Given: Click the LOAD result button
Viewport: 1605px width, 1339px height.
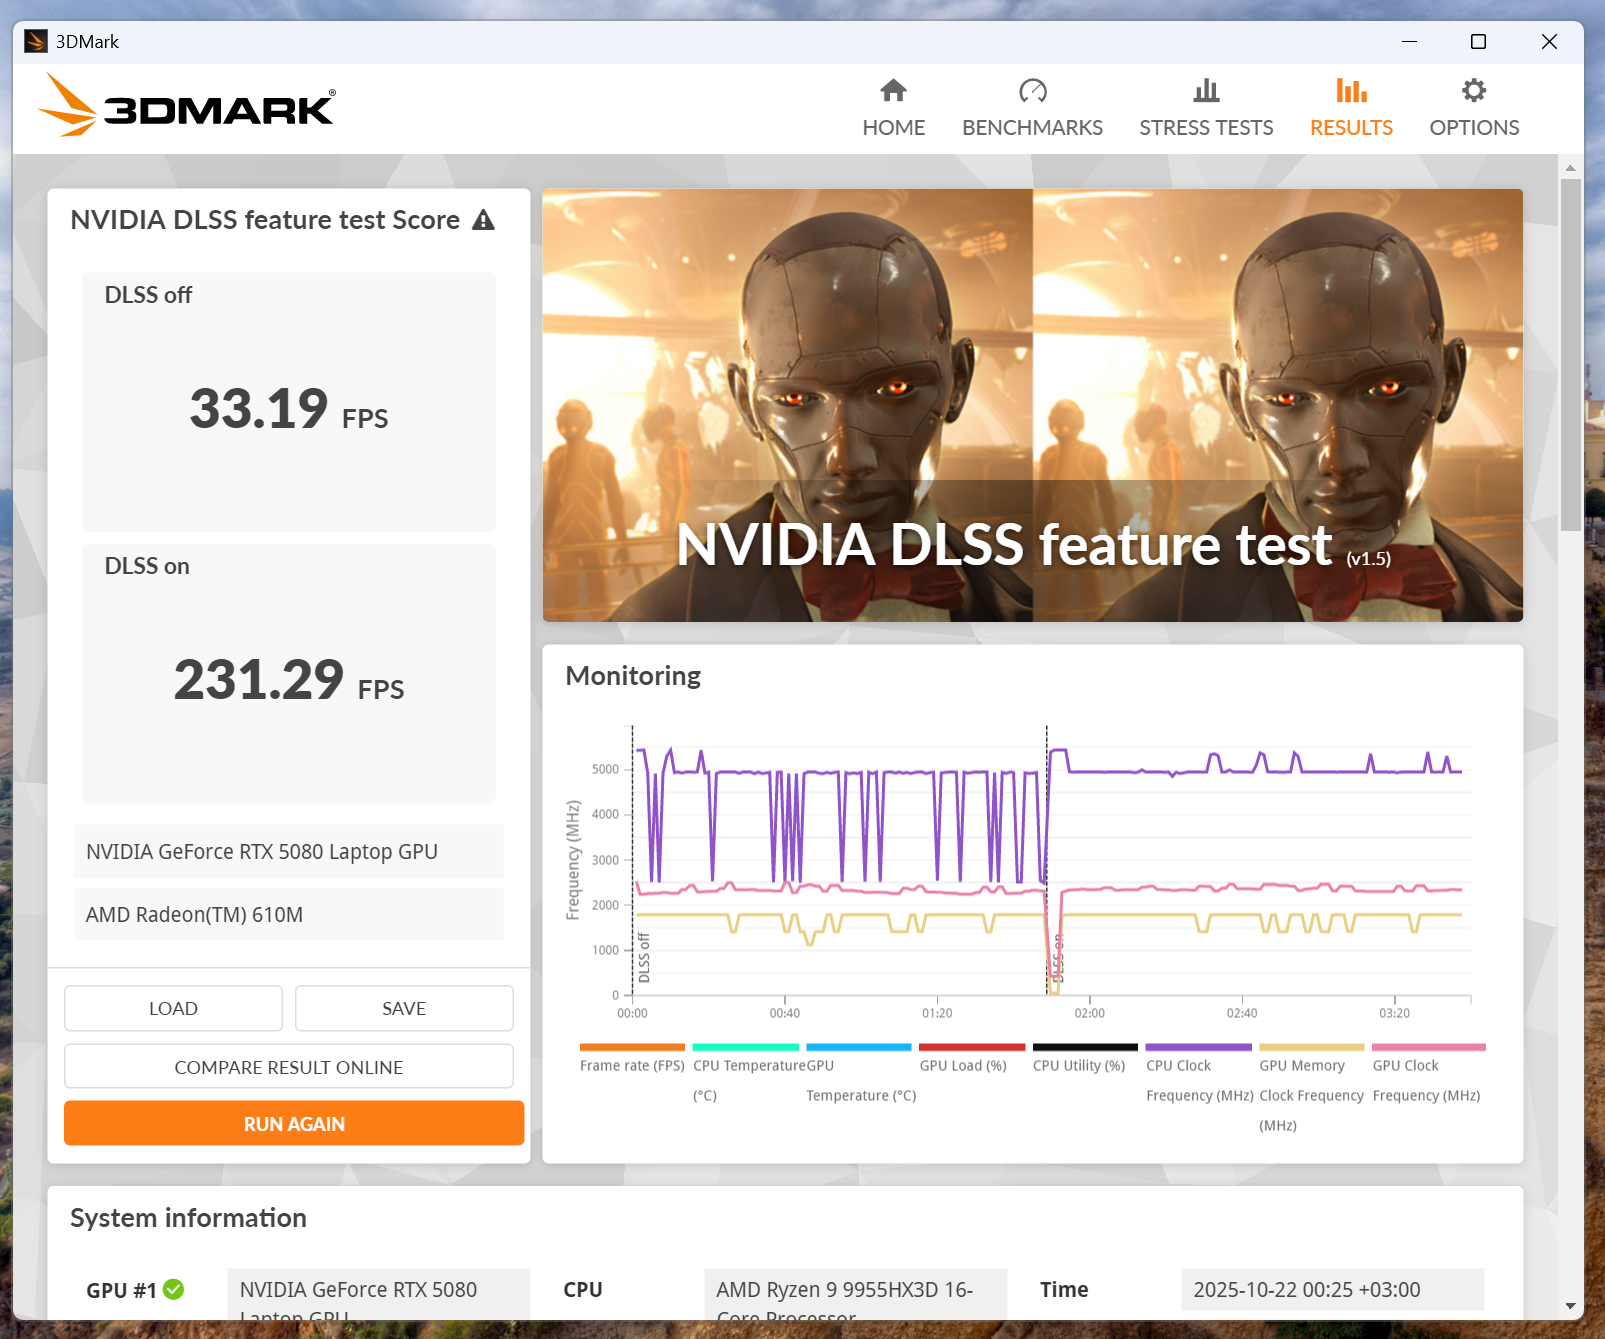Looking at the screenshot, I should click(173, 1008).
